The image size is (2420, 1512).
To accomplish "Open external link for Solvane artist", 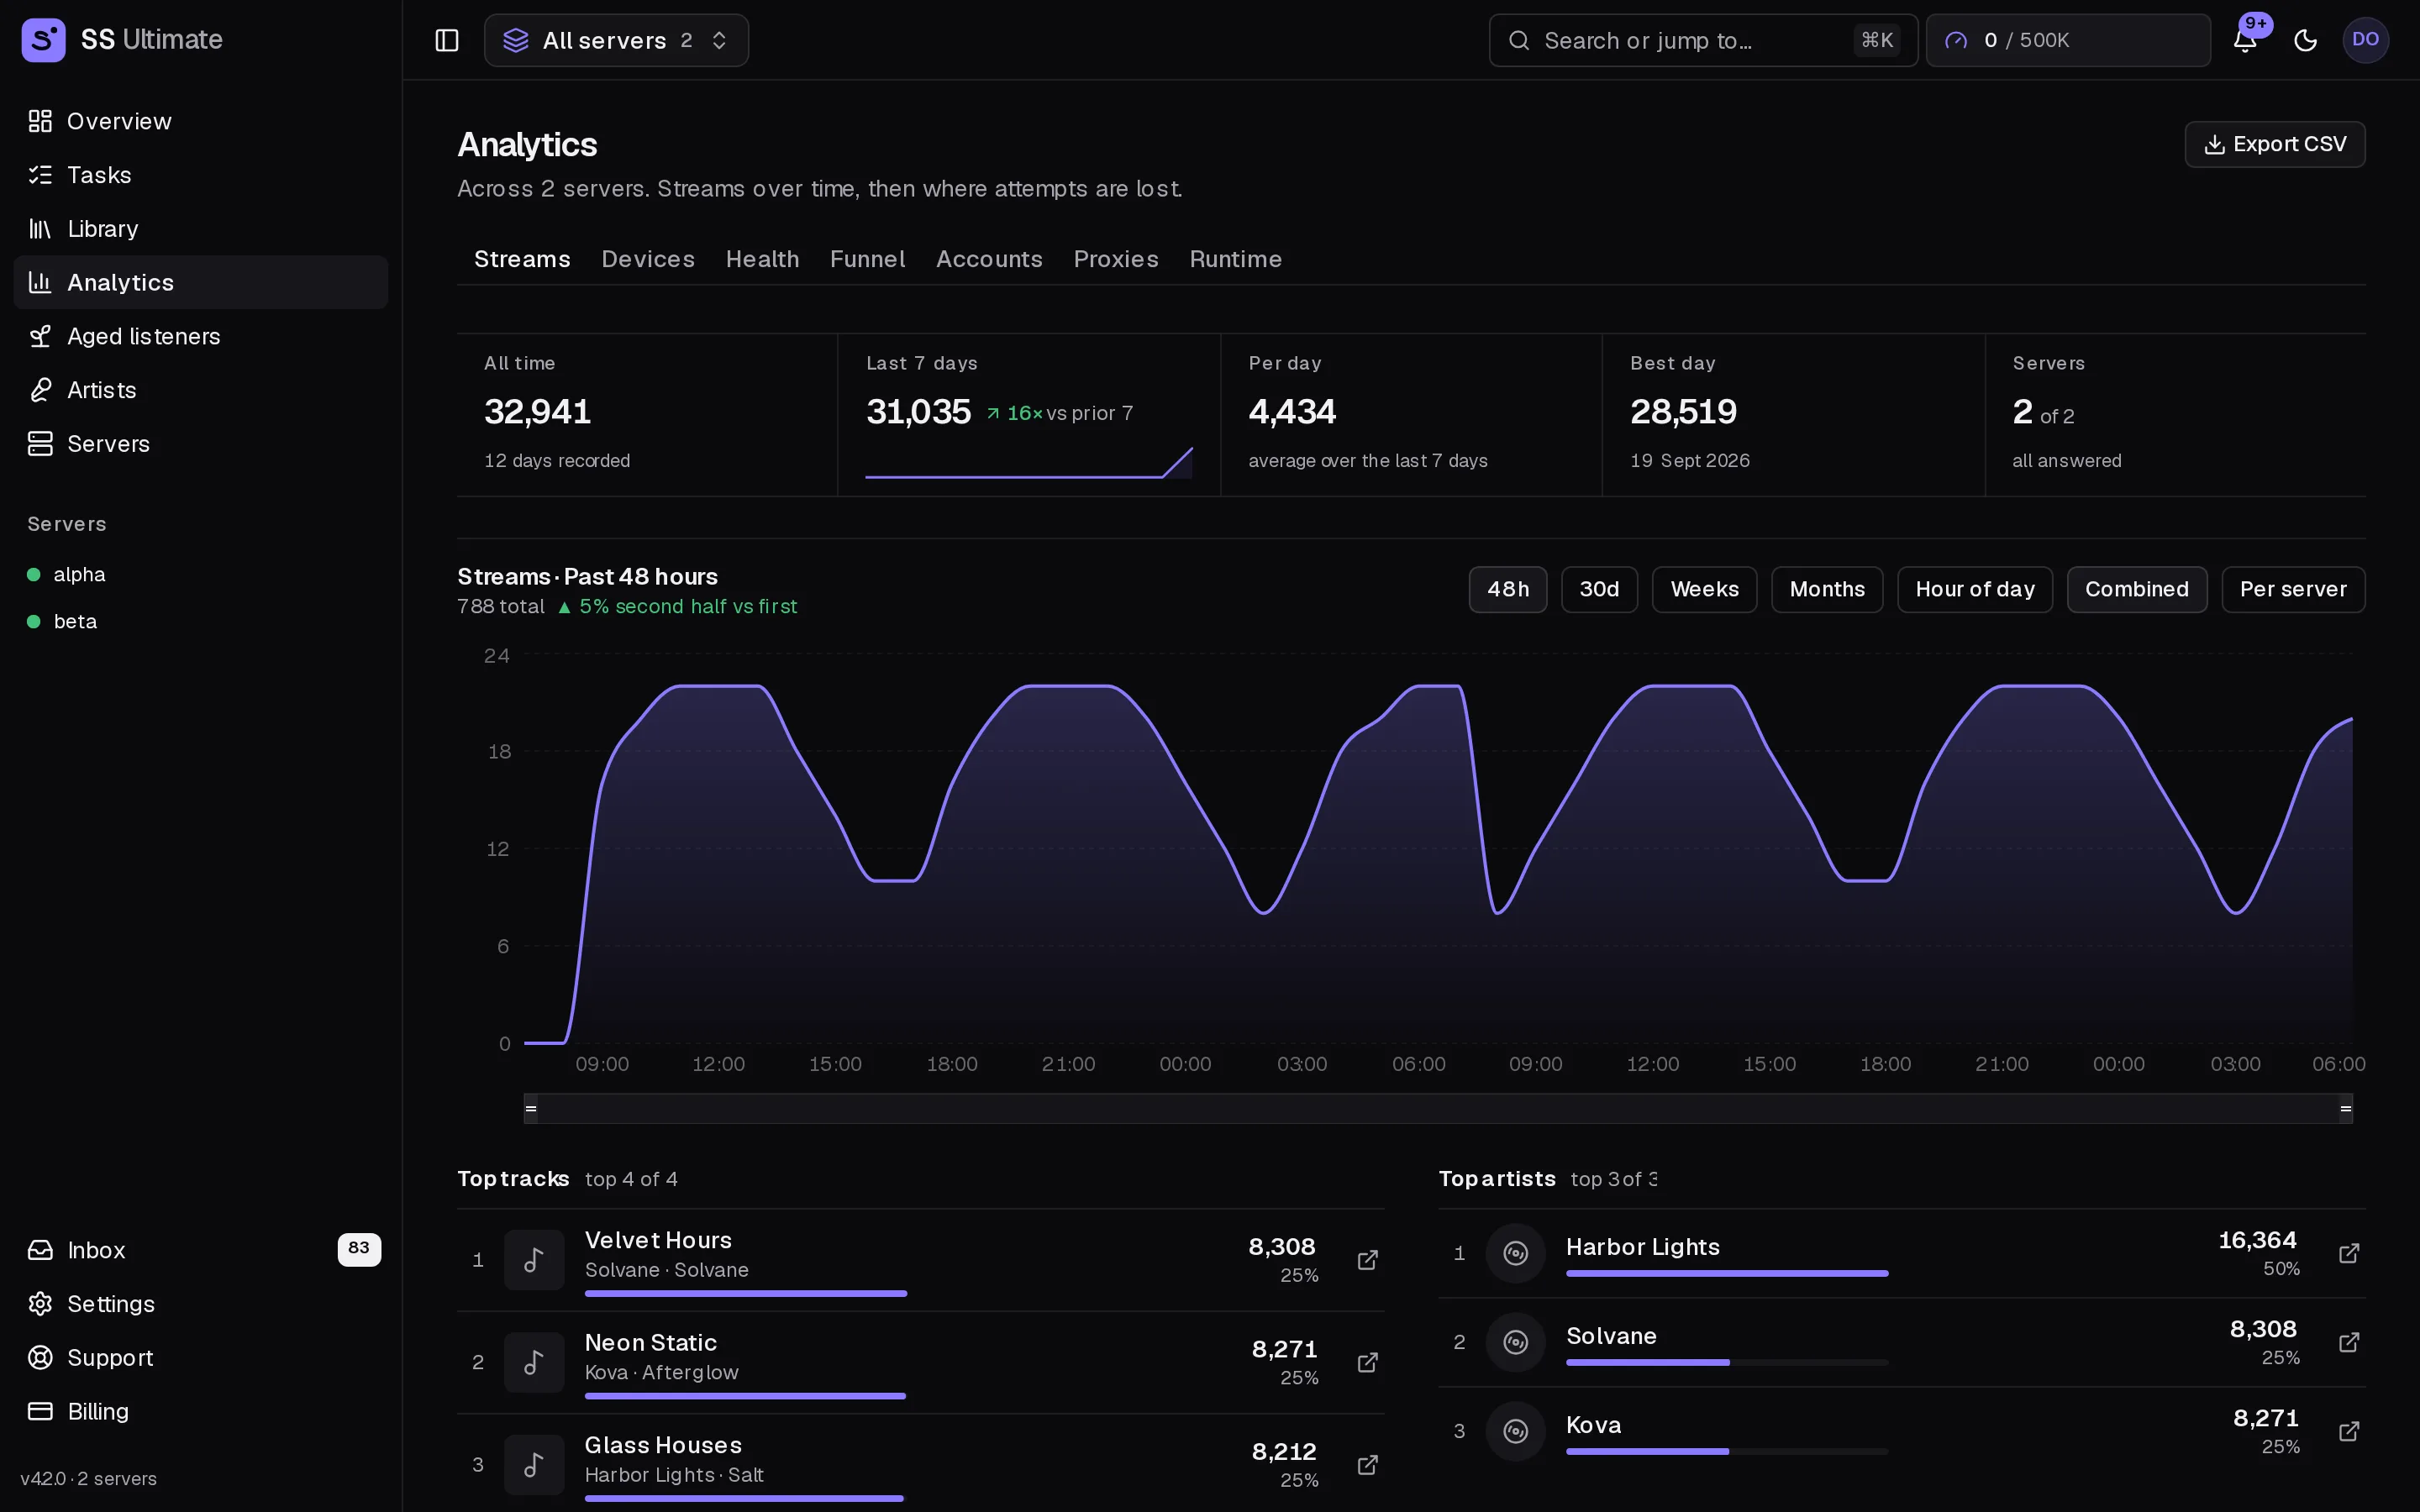I will [2349, 1342].
